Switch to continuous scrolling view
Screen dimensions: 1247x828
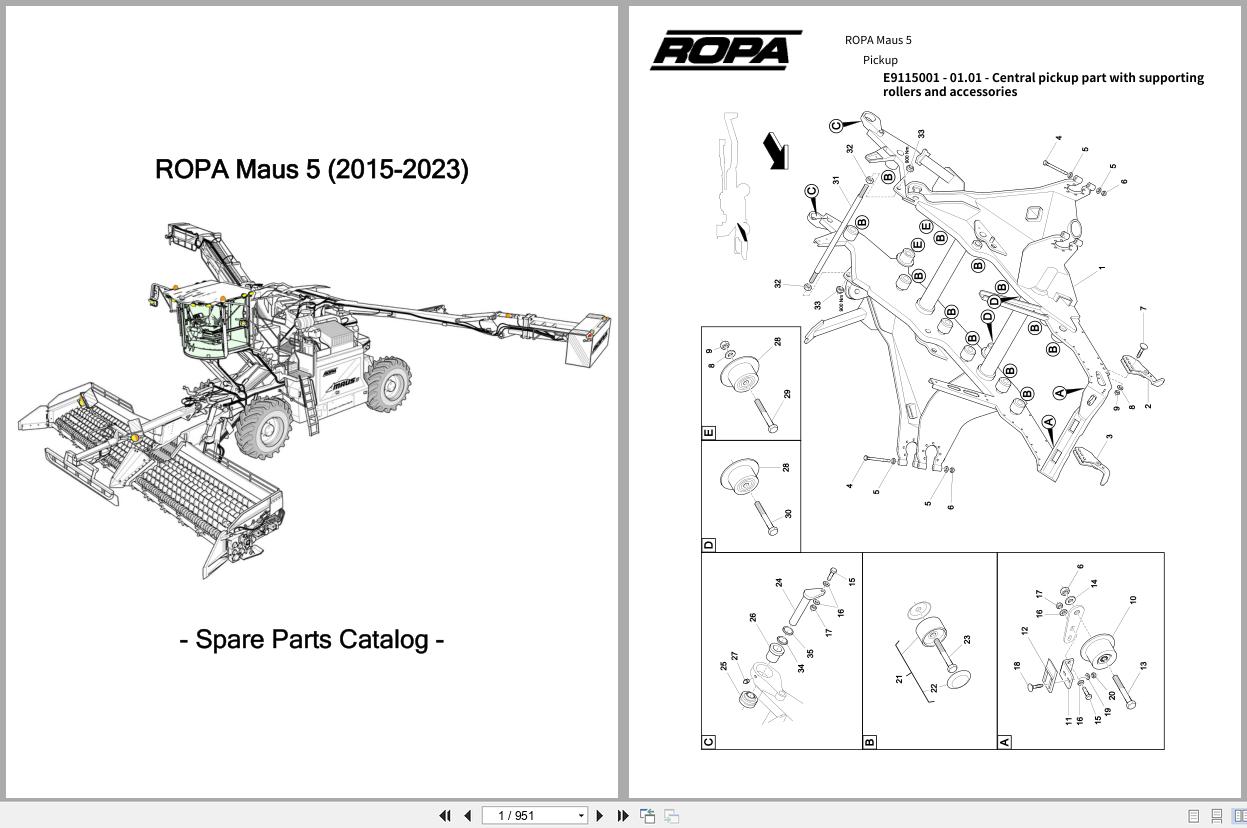click(x=1217, y=816)
